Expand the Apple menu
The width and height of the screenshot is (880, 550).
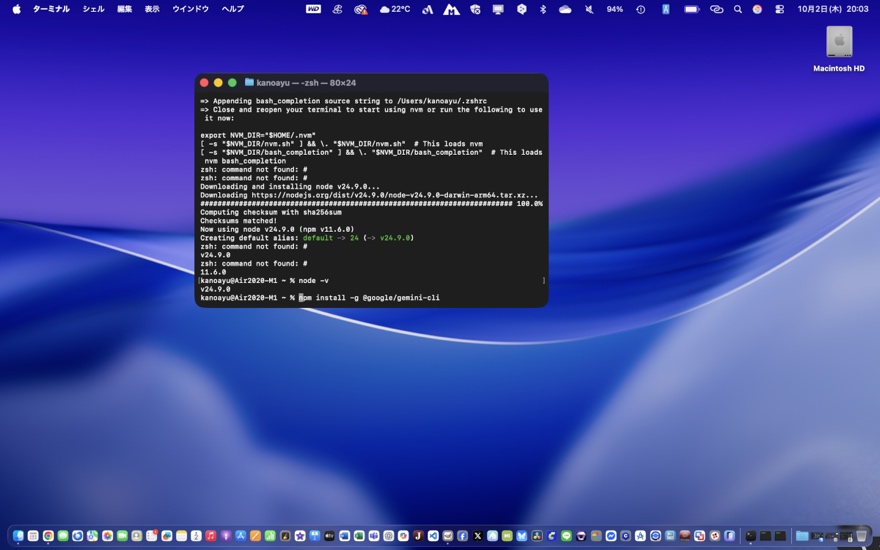click(16, 9)
